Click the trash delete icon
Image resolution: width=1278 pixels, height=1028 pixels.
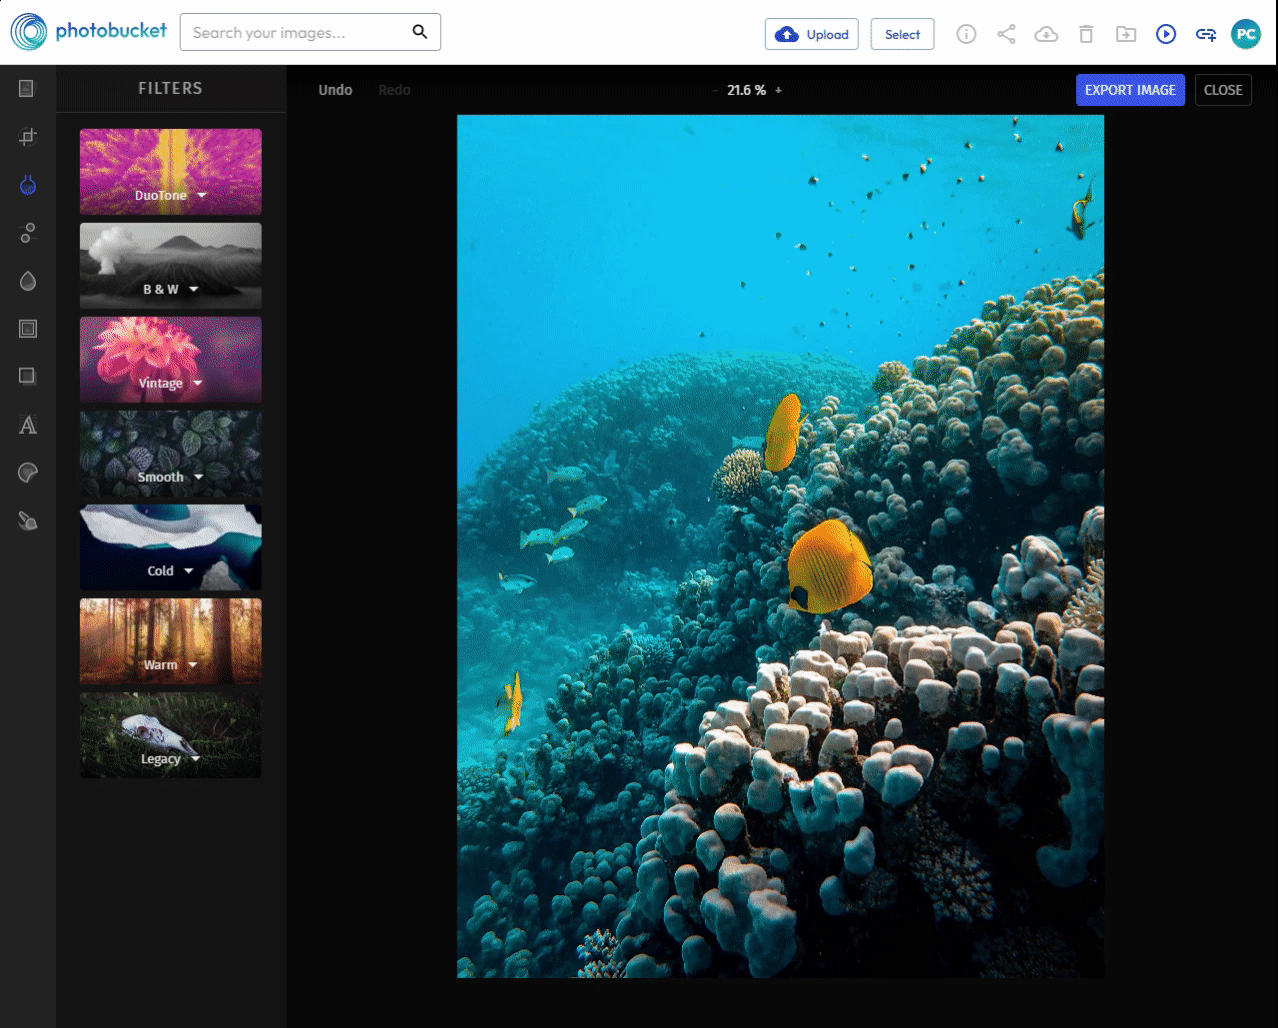(x=1086, y=34)
